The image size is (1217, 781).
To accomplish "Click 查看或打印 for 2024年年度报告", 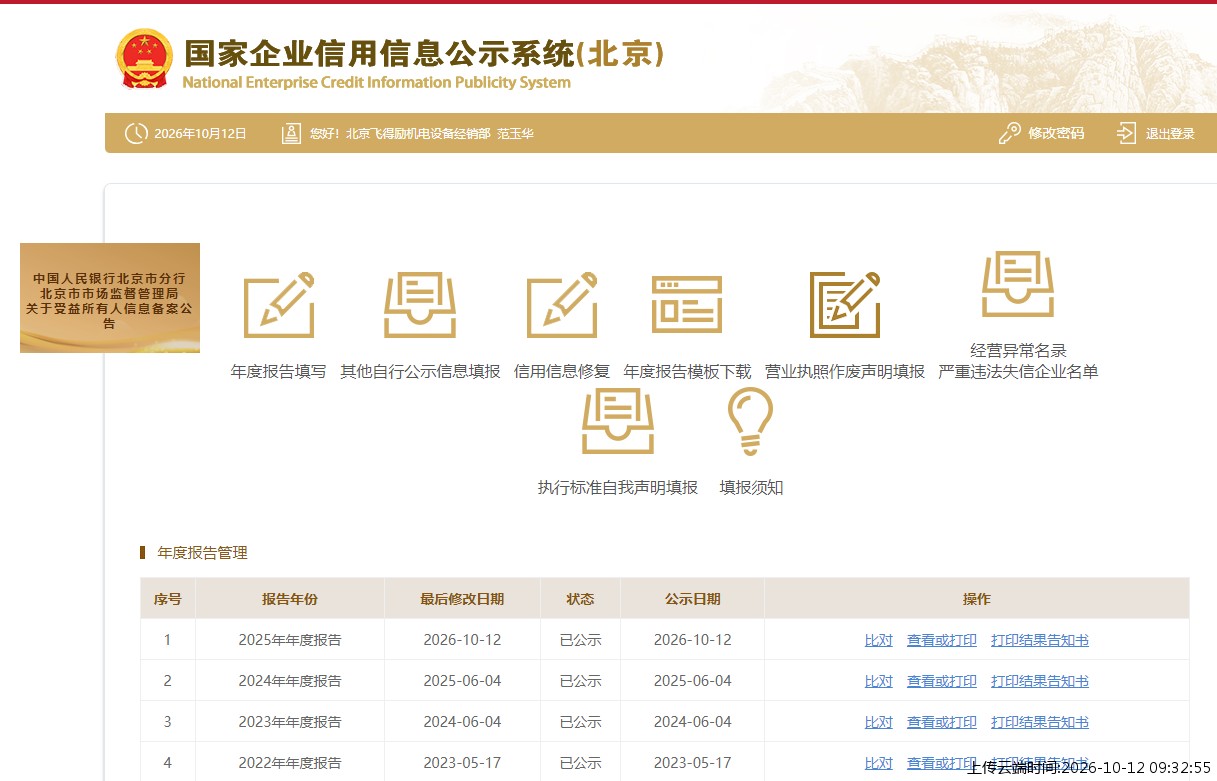I will [942, 681].
